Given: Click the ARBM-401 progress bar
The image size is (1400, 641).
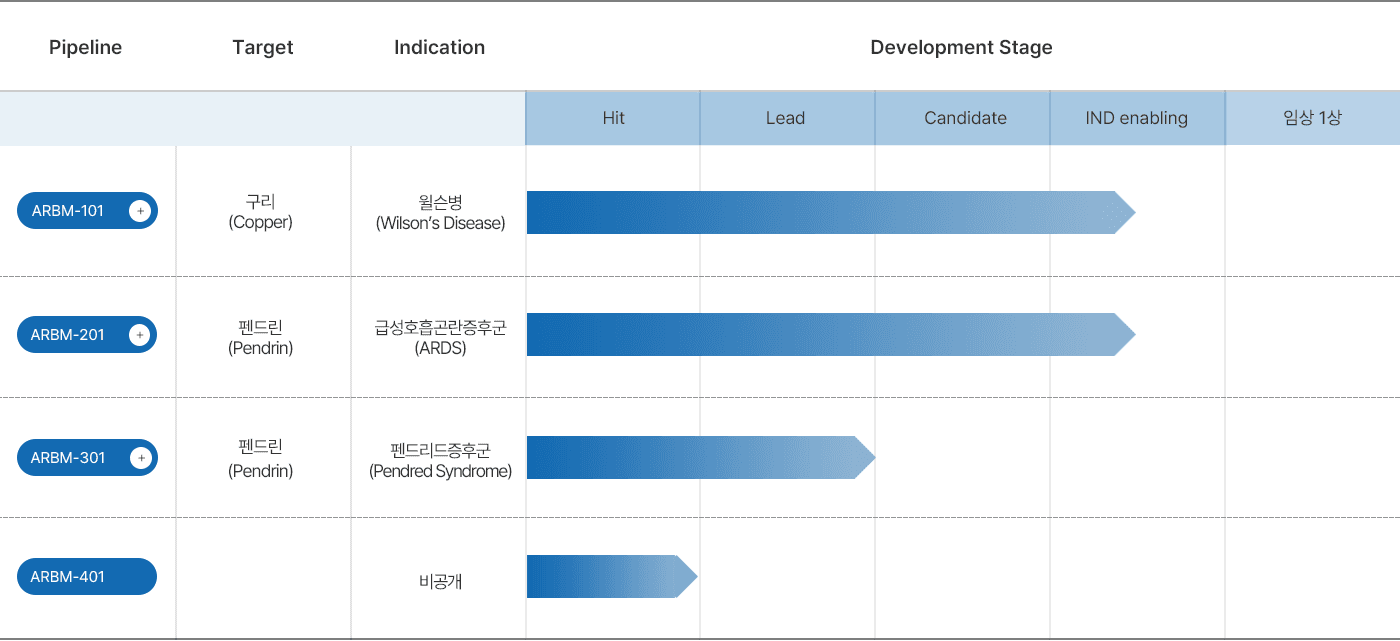Looking at the screenshot, I should pyautogui.click(x=612, y=577).
